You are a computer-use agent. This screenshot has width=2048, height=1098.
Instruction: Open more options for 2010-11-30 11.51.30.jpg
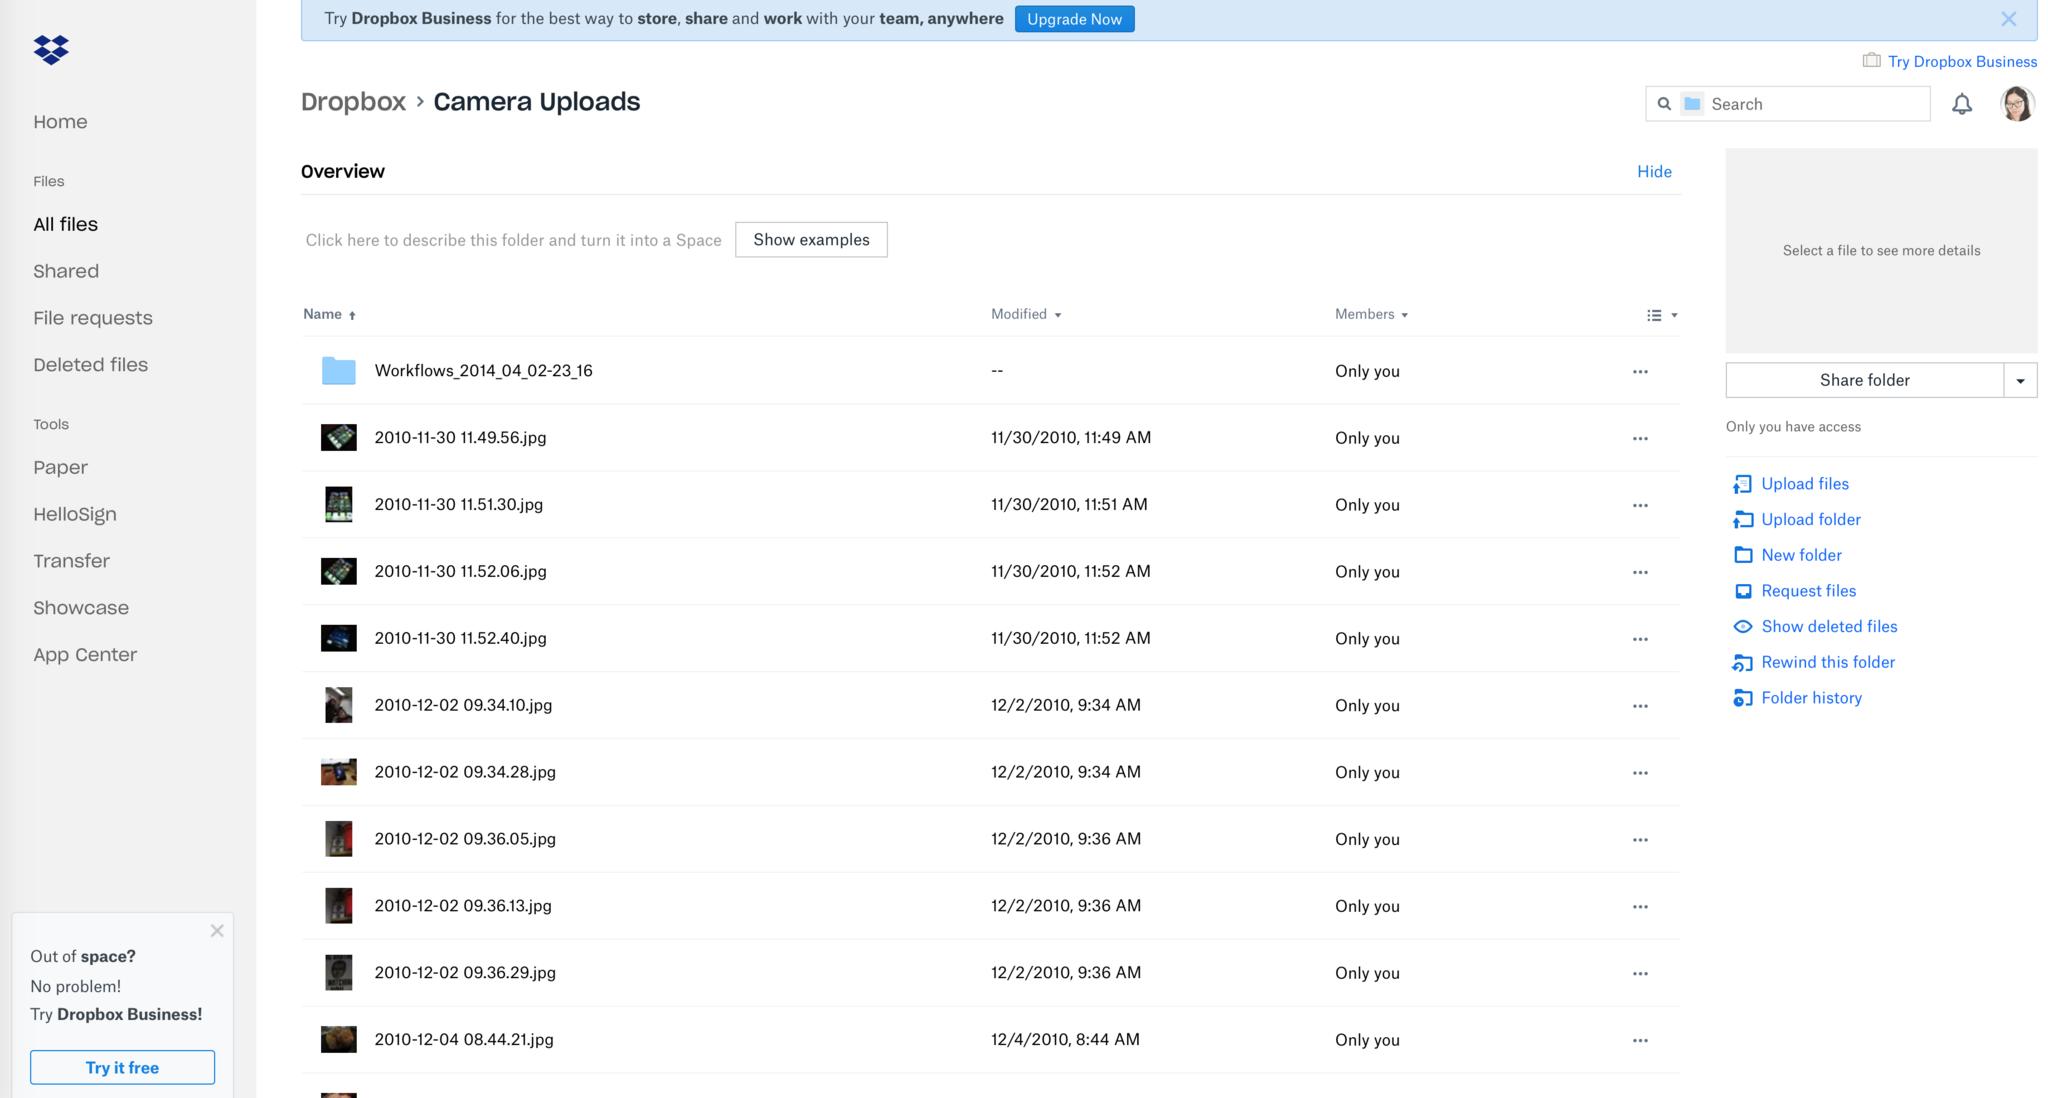click(x=1640, y=505)
